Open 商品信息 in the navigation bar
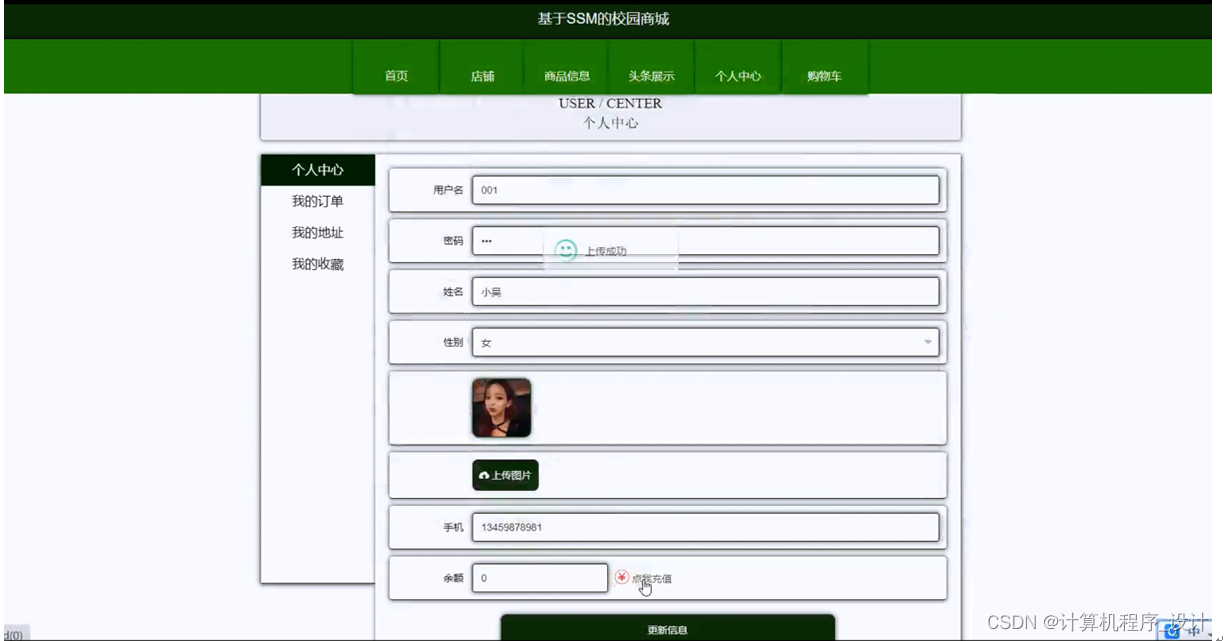This screenshot has height=641, width=1224. [x=567, y=67]
